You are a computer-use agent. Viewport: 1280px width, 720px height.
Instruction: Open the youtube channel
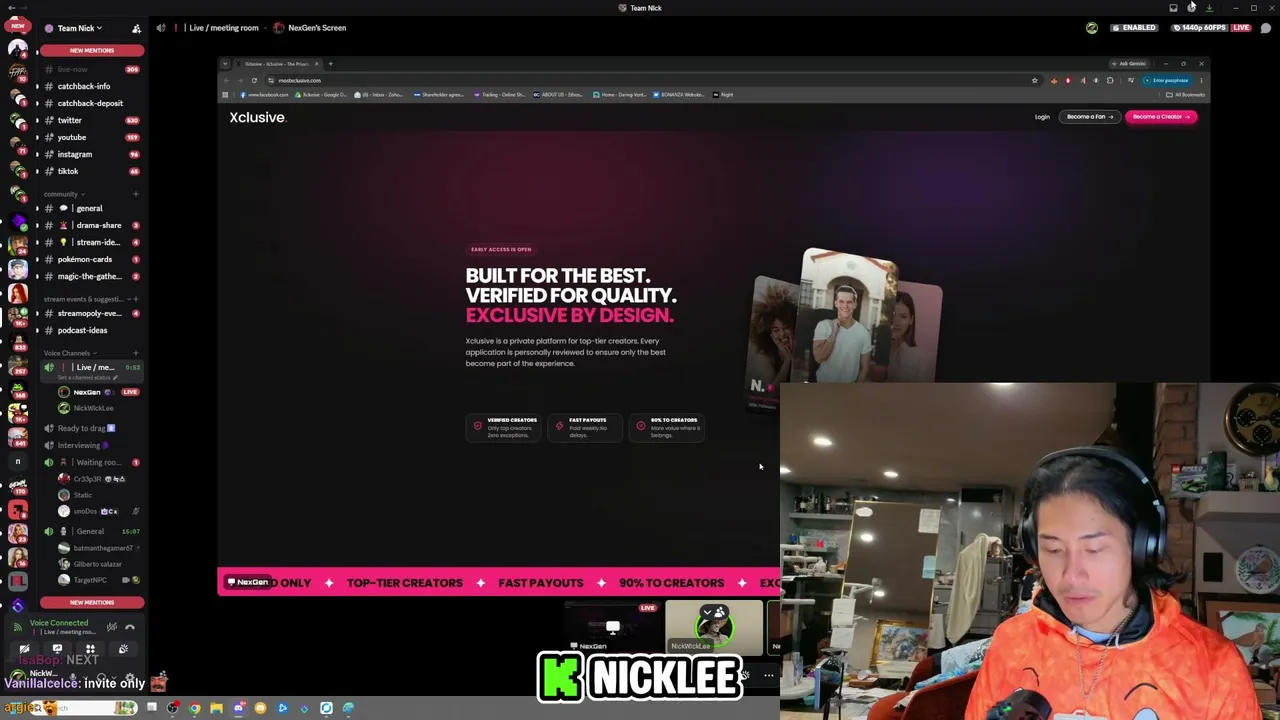point(91,137)
